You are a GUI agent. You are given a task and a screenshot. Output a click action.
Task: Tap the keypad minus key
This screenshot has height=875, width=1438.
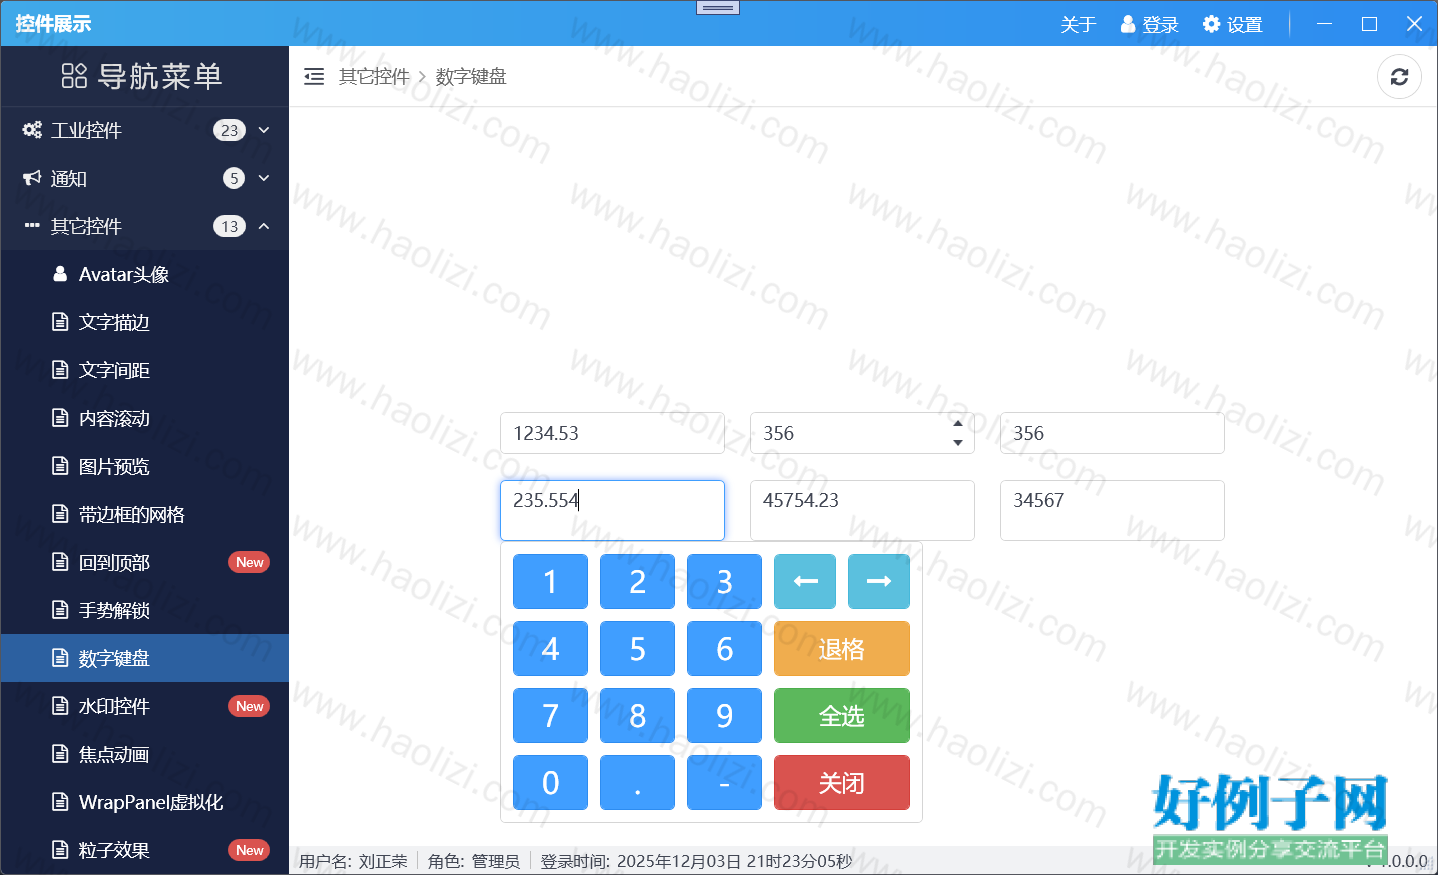point(724,782)
